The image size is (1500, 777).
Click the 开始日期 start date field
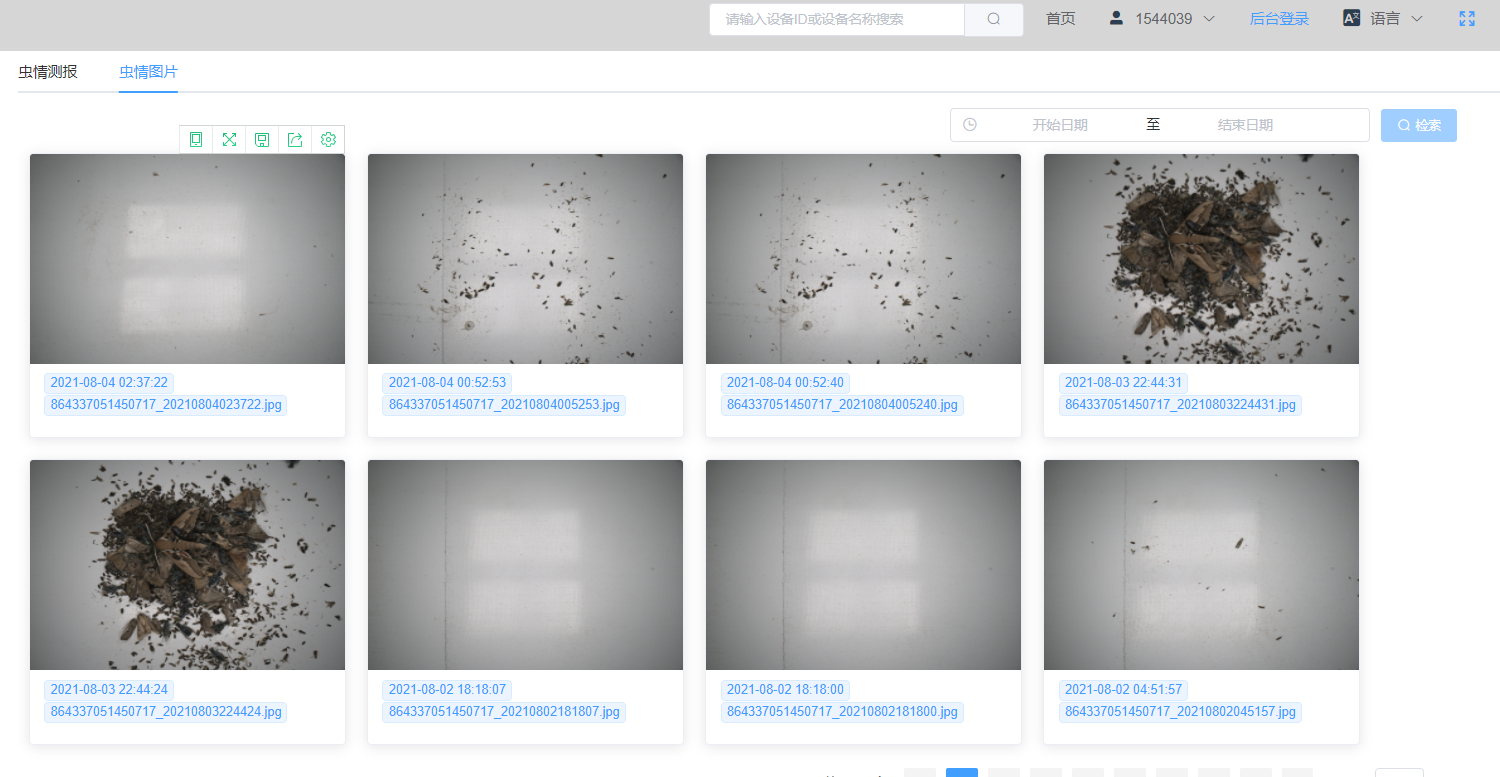point(1059,125)
